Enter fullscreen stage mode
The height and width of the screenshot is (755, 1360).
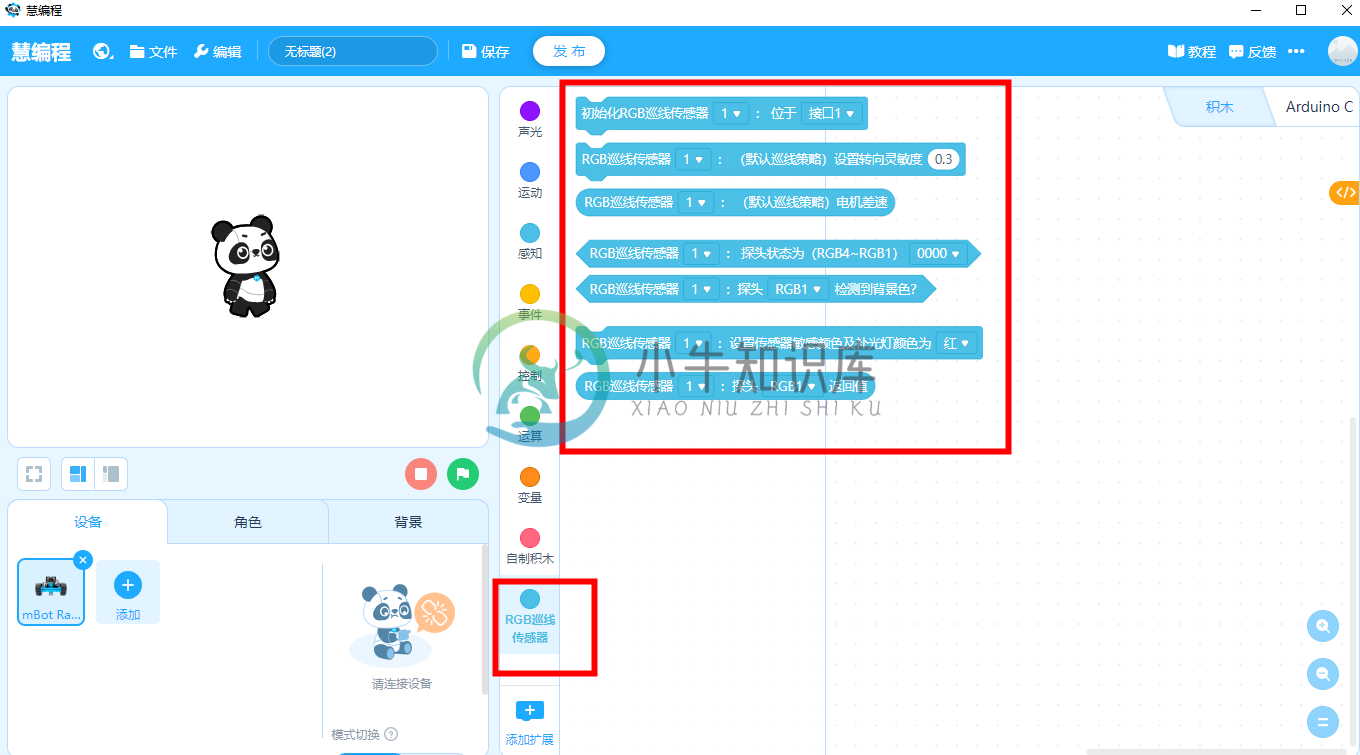coord(34,474)
